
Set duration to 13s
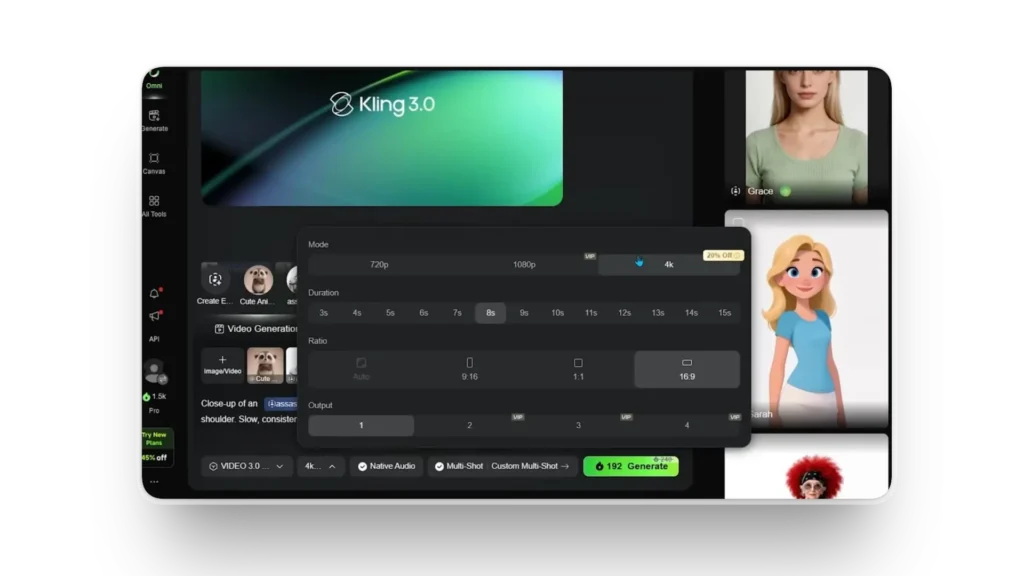658,313
